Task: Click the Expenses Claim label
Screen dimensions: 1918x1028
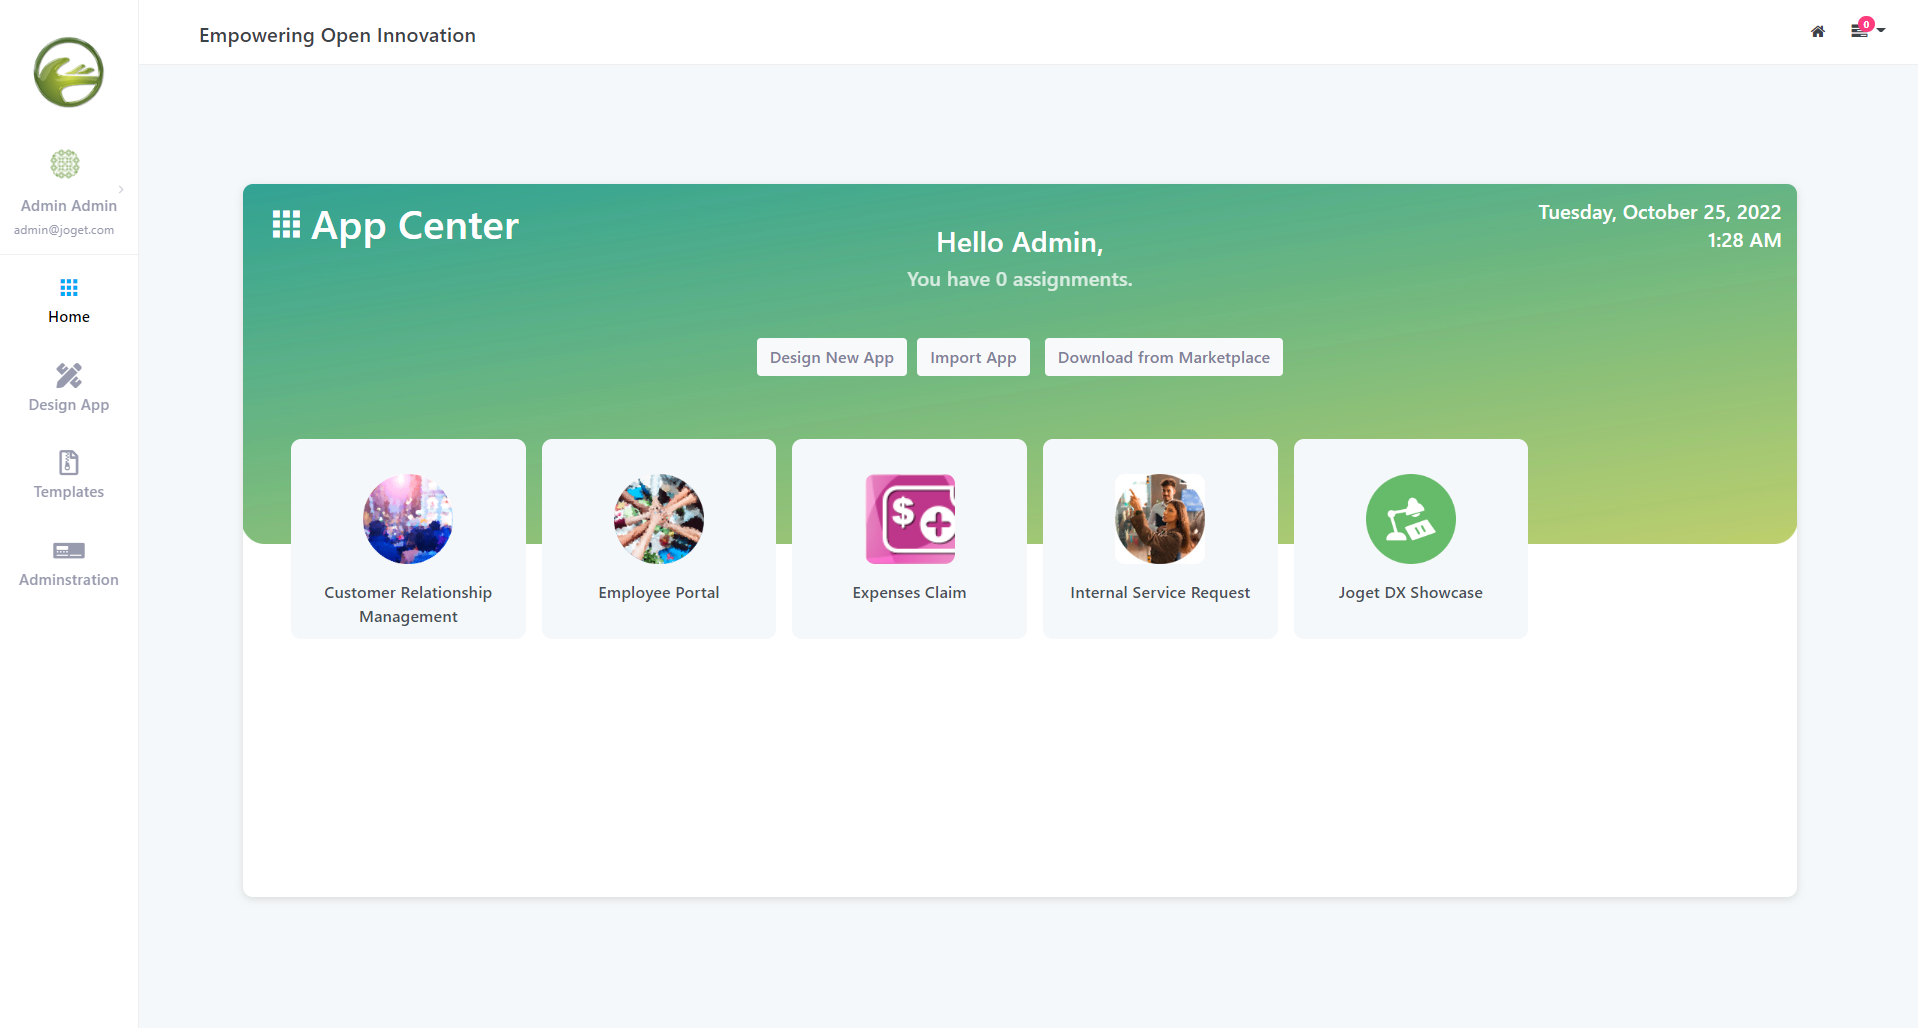Action: pyautogui.click(x=910, y=593)
